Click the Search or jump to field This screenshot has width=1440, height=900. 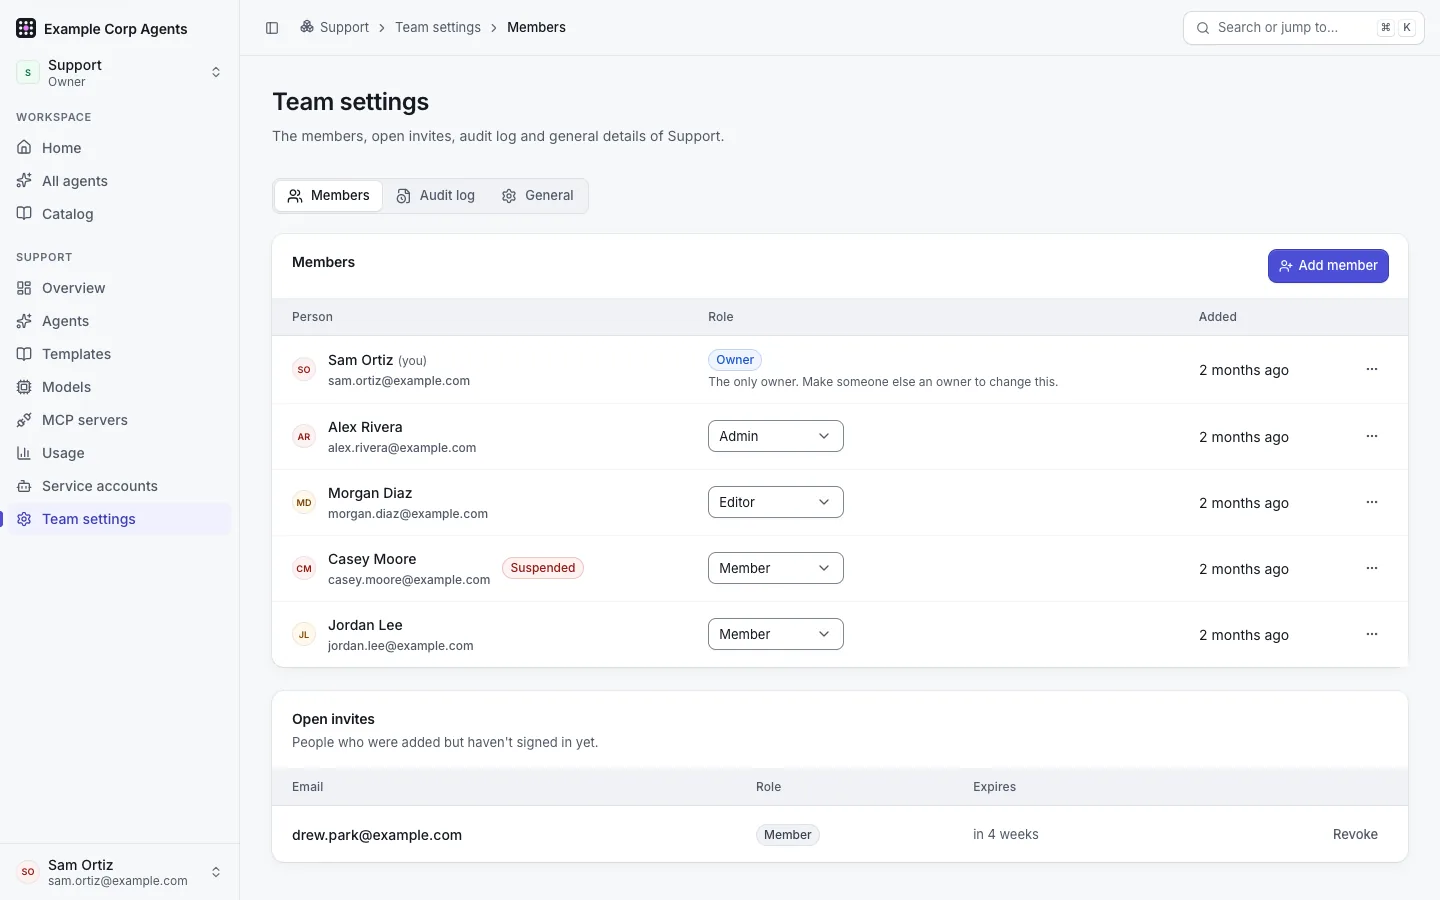tap(1304, 28)
